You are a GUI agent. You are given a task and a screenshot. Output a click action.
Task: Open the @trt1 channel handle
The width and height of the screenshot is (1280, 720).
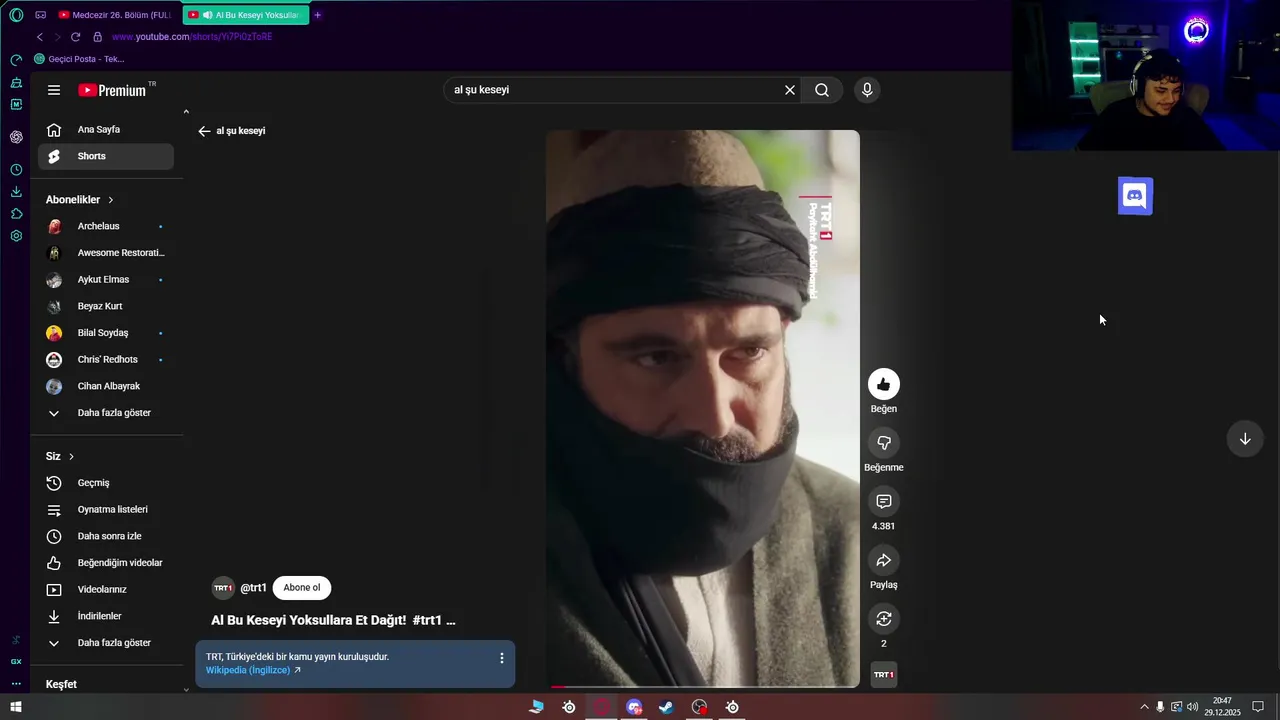253,588
